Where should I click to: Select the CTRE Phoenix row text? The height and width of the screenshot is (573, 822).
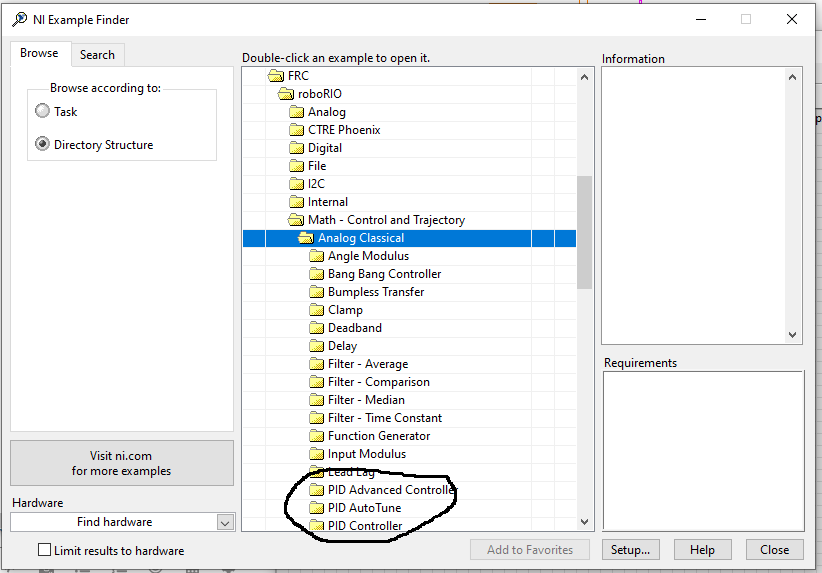pyautogui.click(x=344, y=130)
